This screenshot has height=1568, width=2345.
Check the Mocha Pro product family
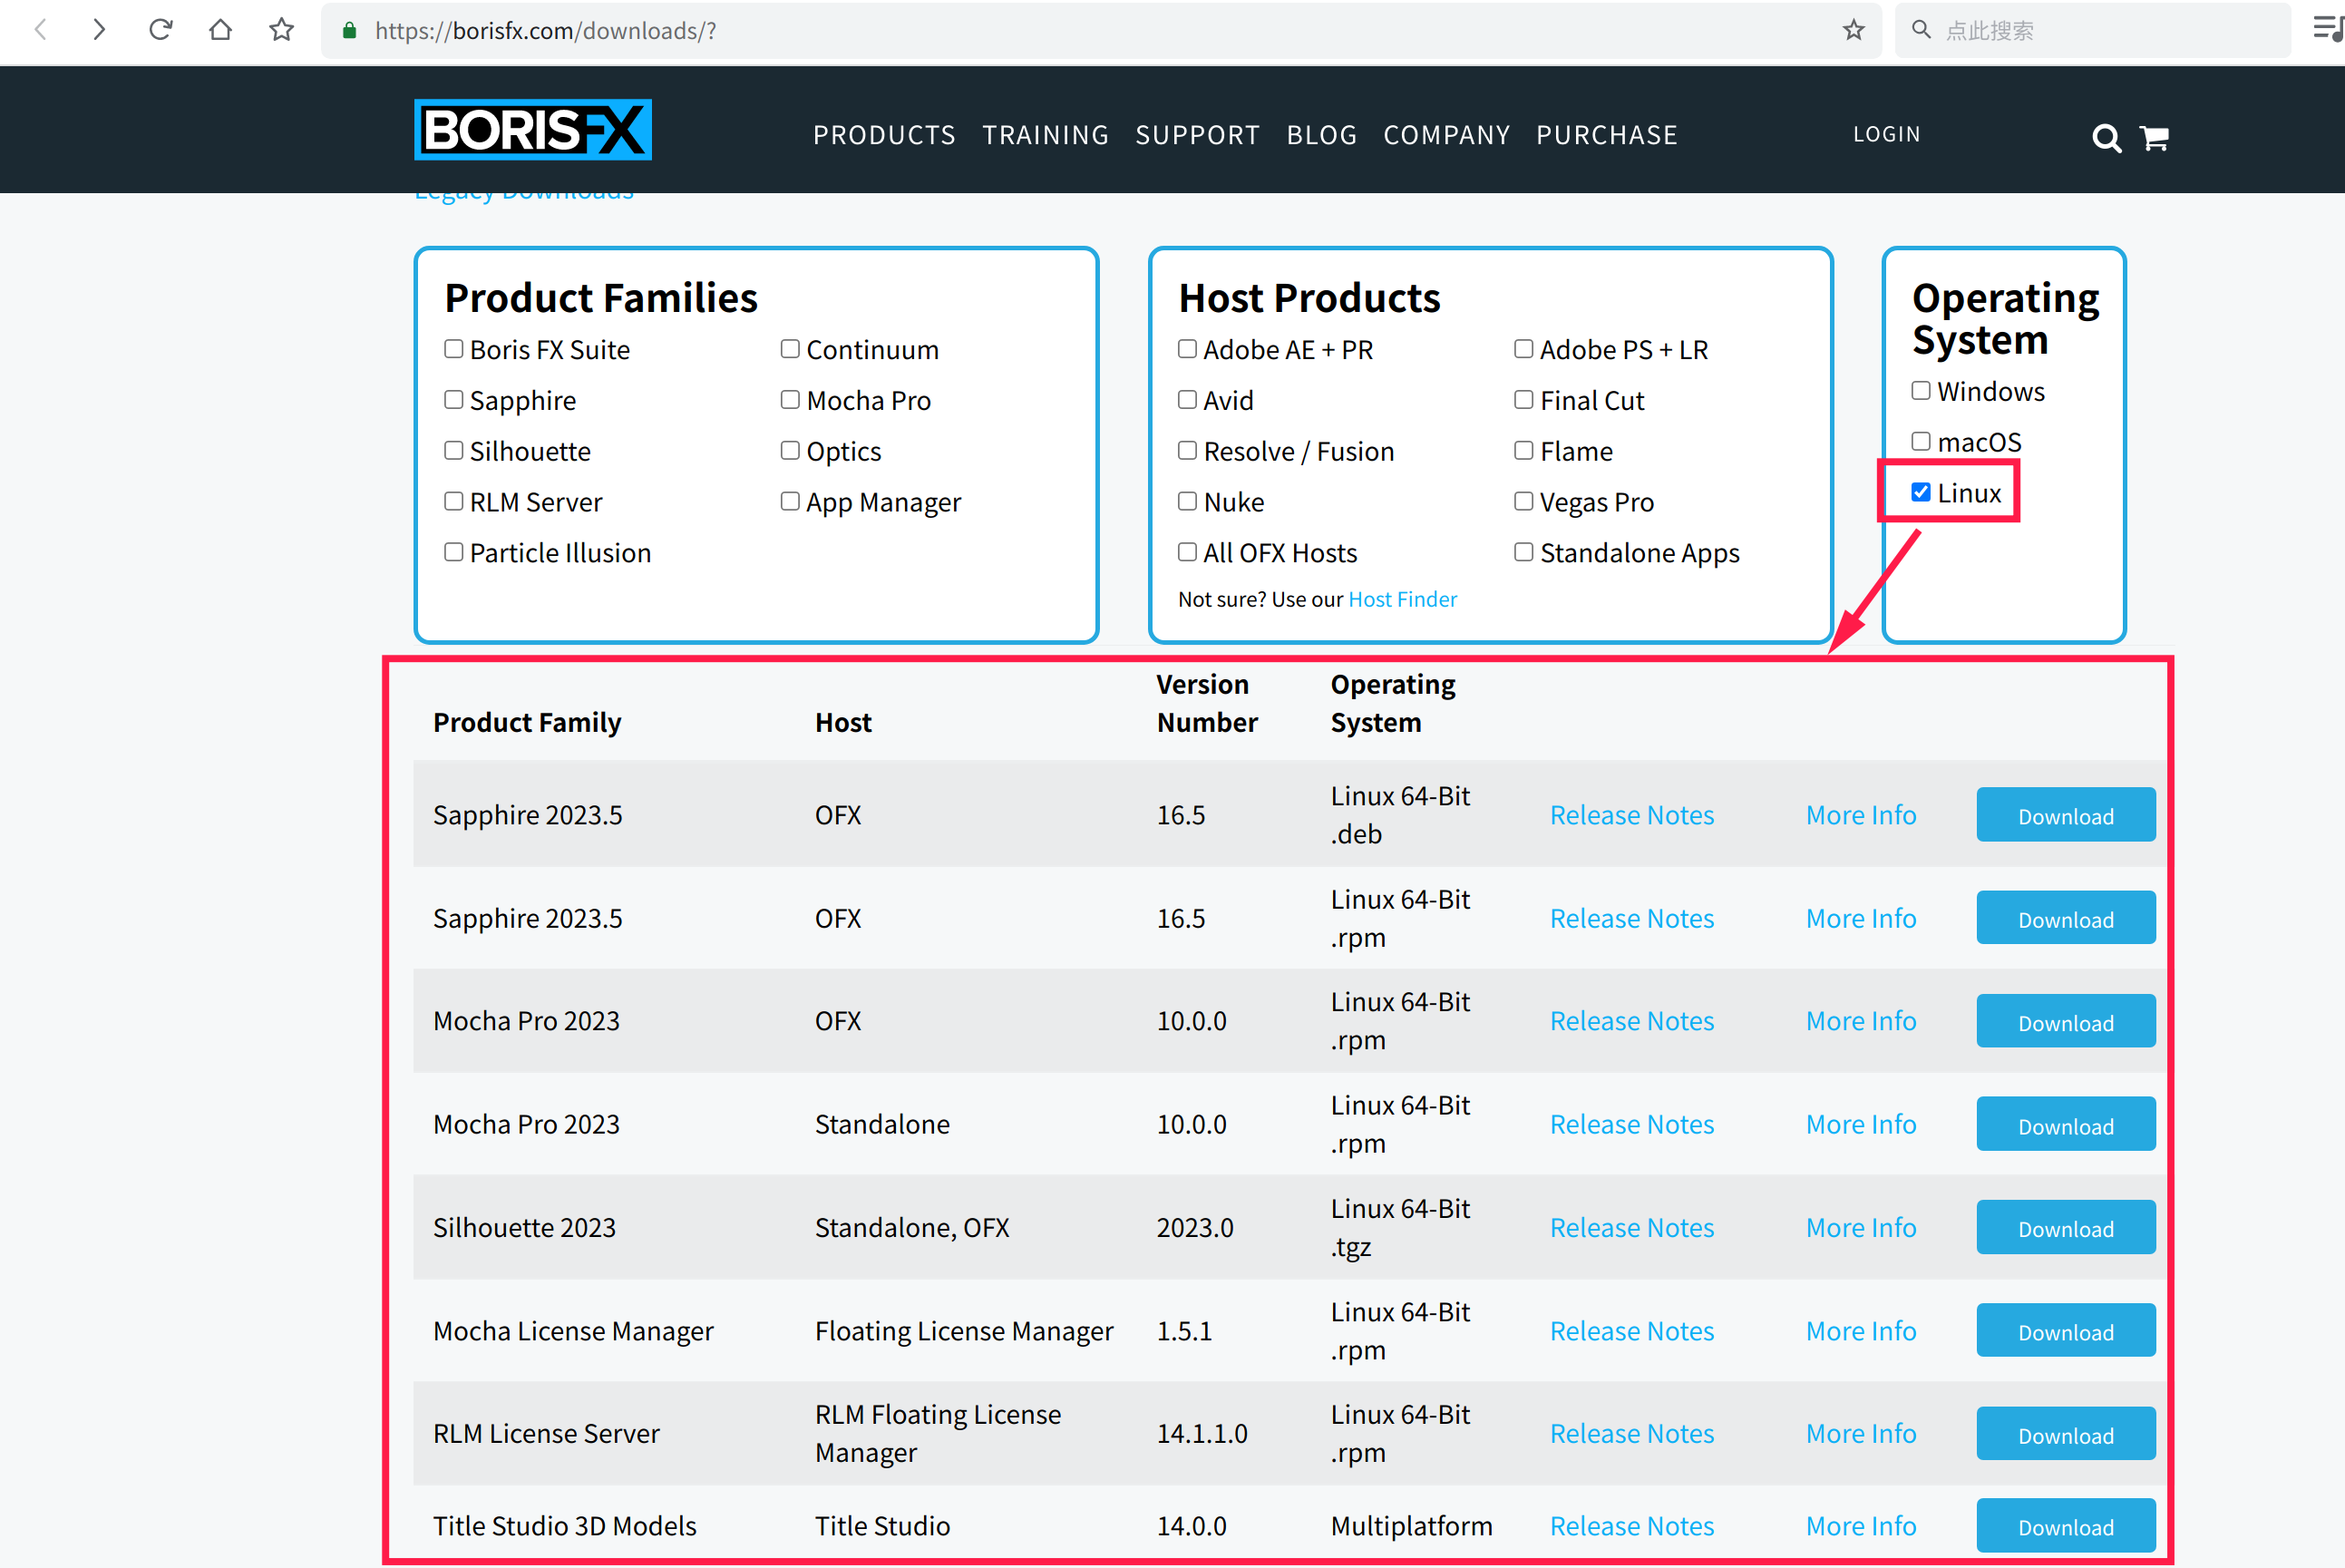pos(790,400)
